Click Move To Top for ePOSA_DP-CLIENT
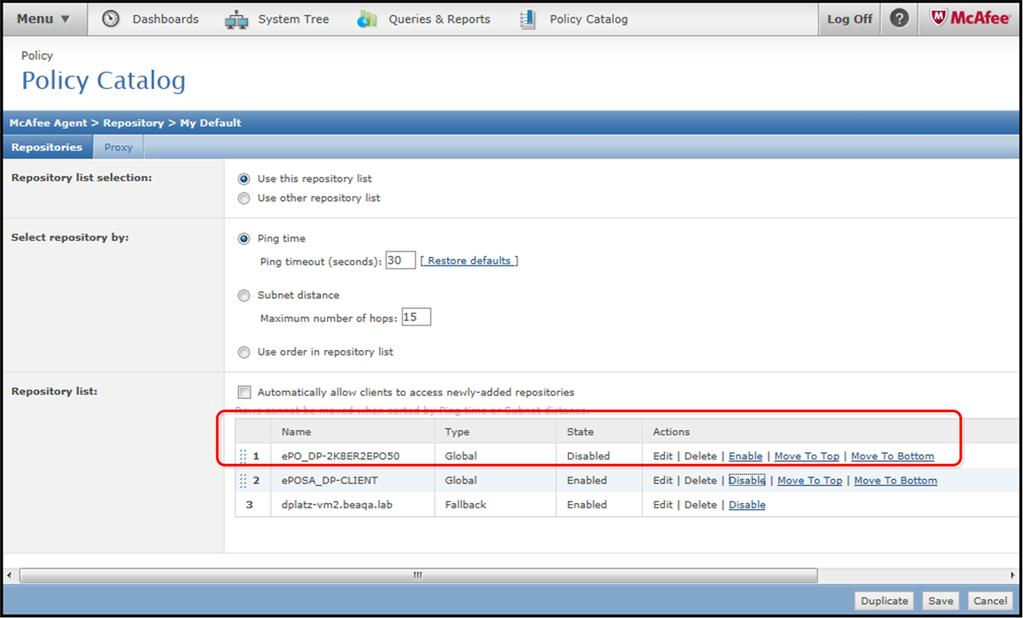Screen dimensions: 1023x618 (810, 480)
